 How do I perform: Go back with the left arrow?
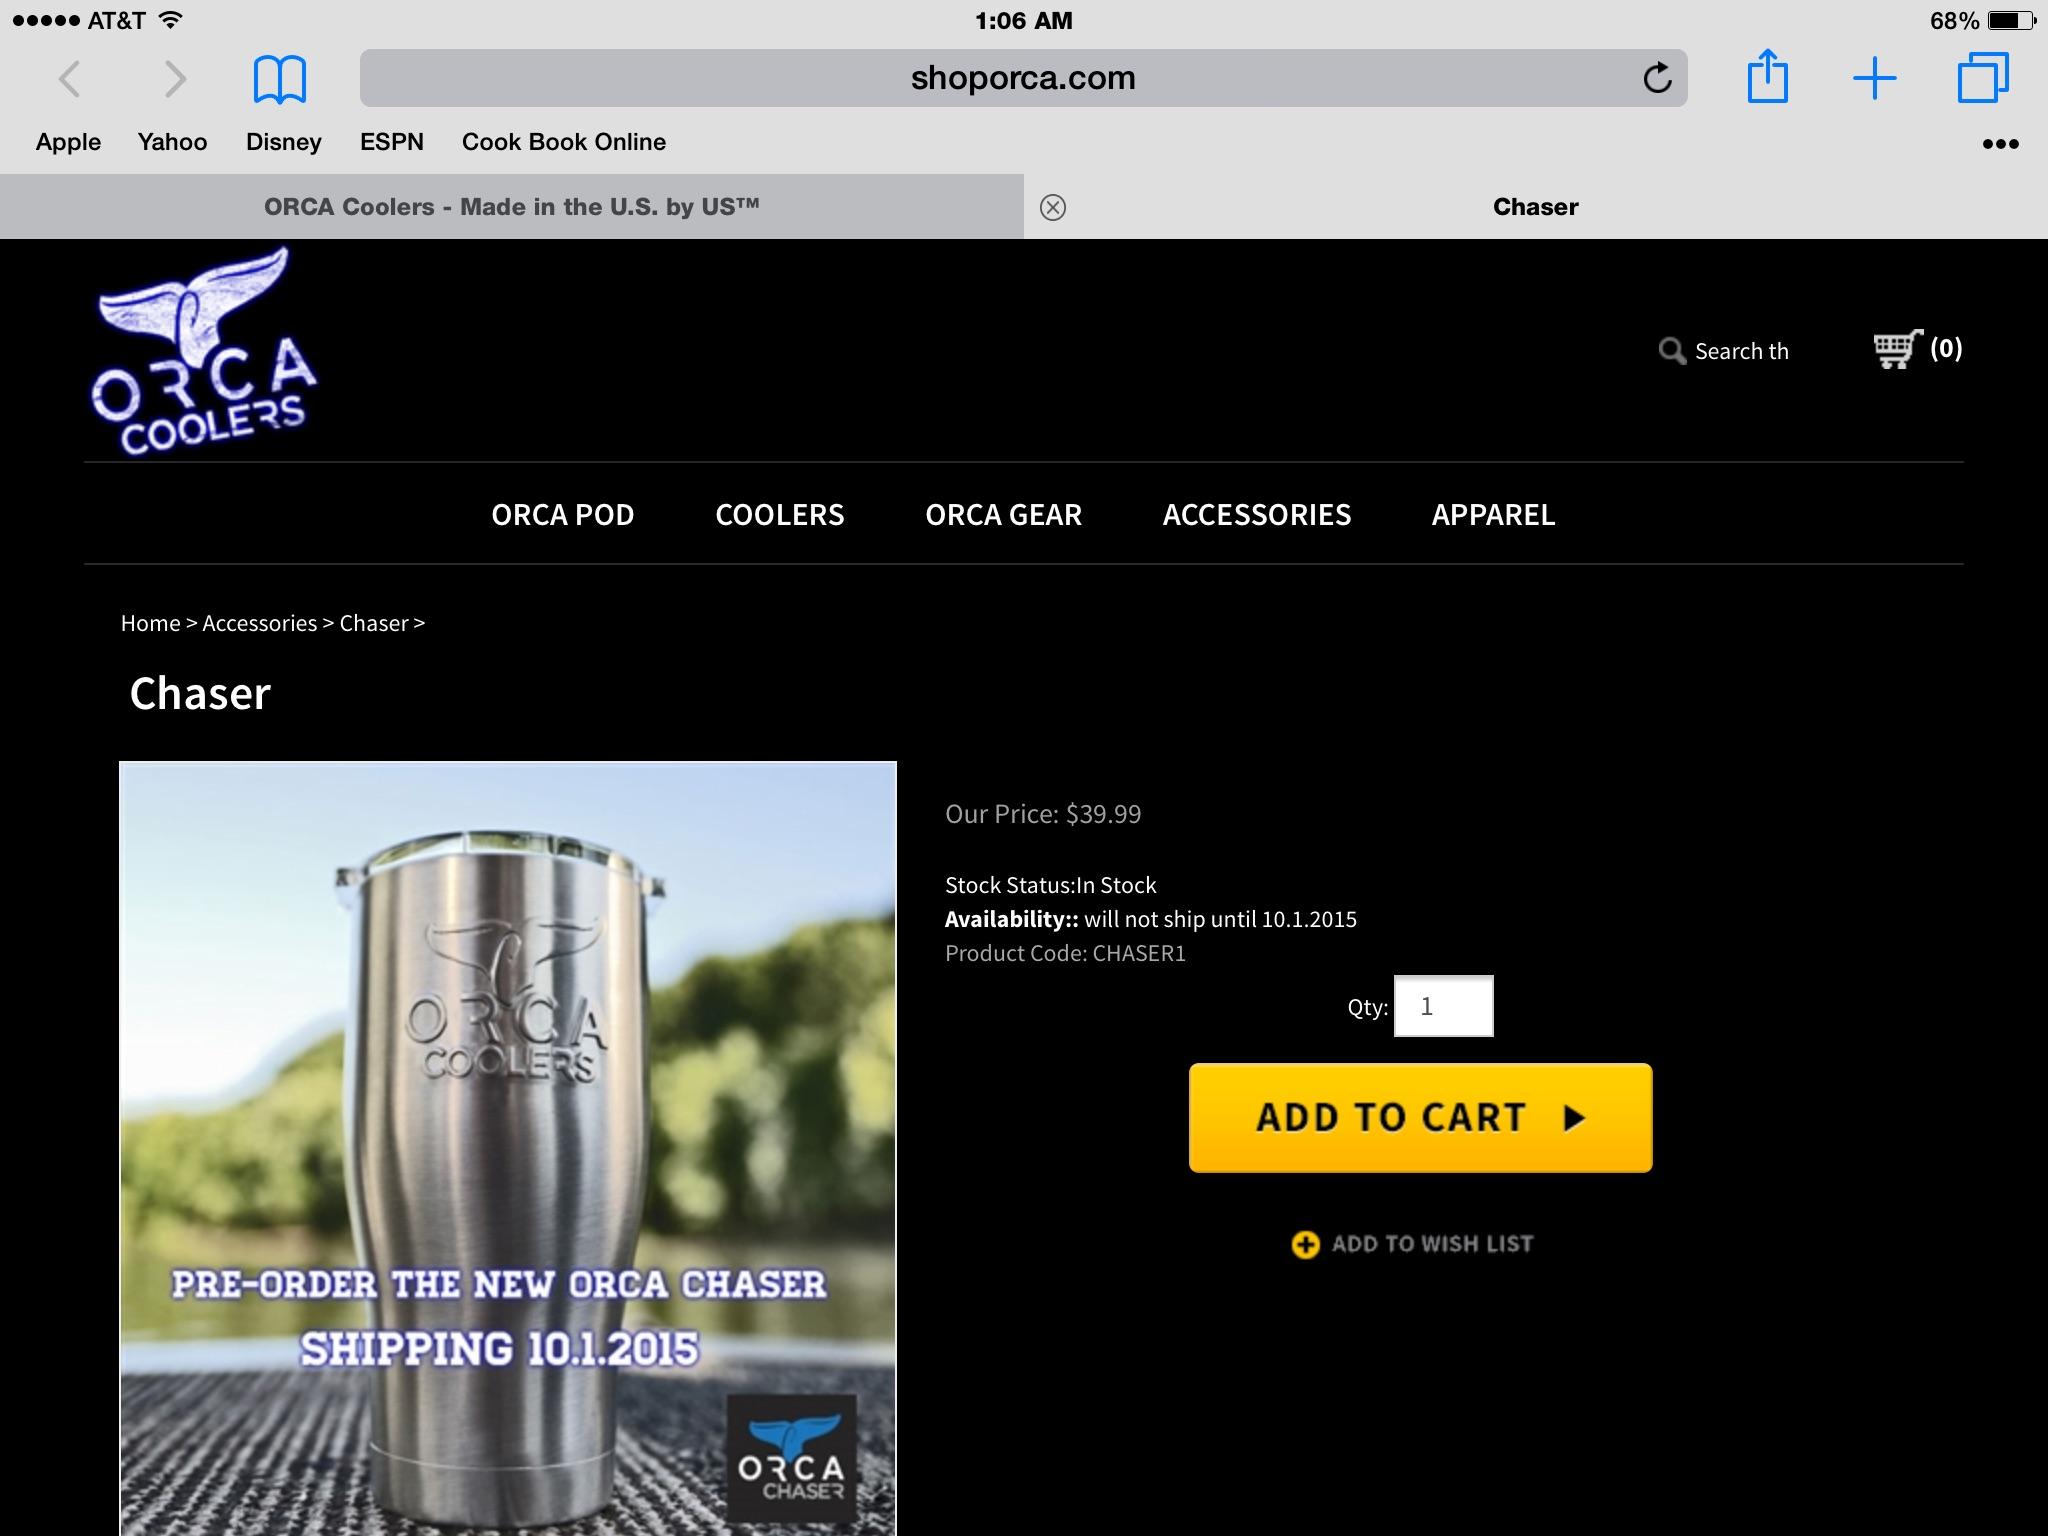click(69, 78)
